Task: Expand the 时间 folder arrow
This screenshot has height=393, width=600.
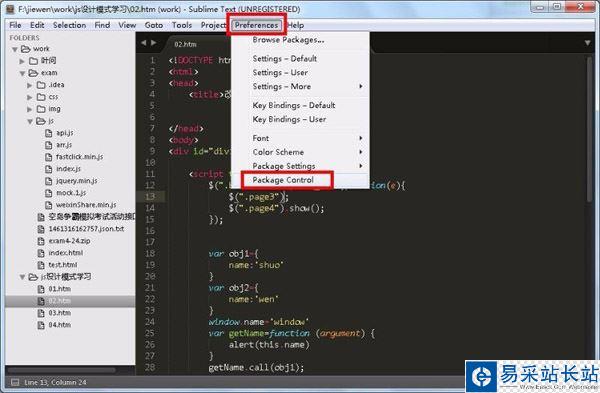Action: point(22,61)
